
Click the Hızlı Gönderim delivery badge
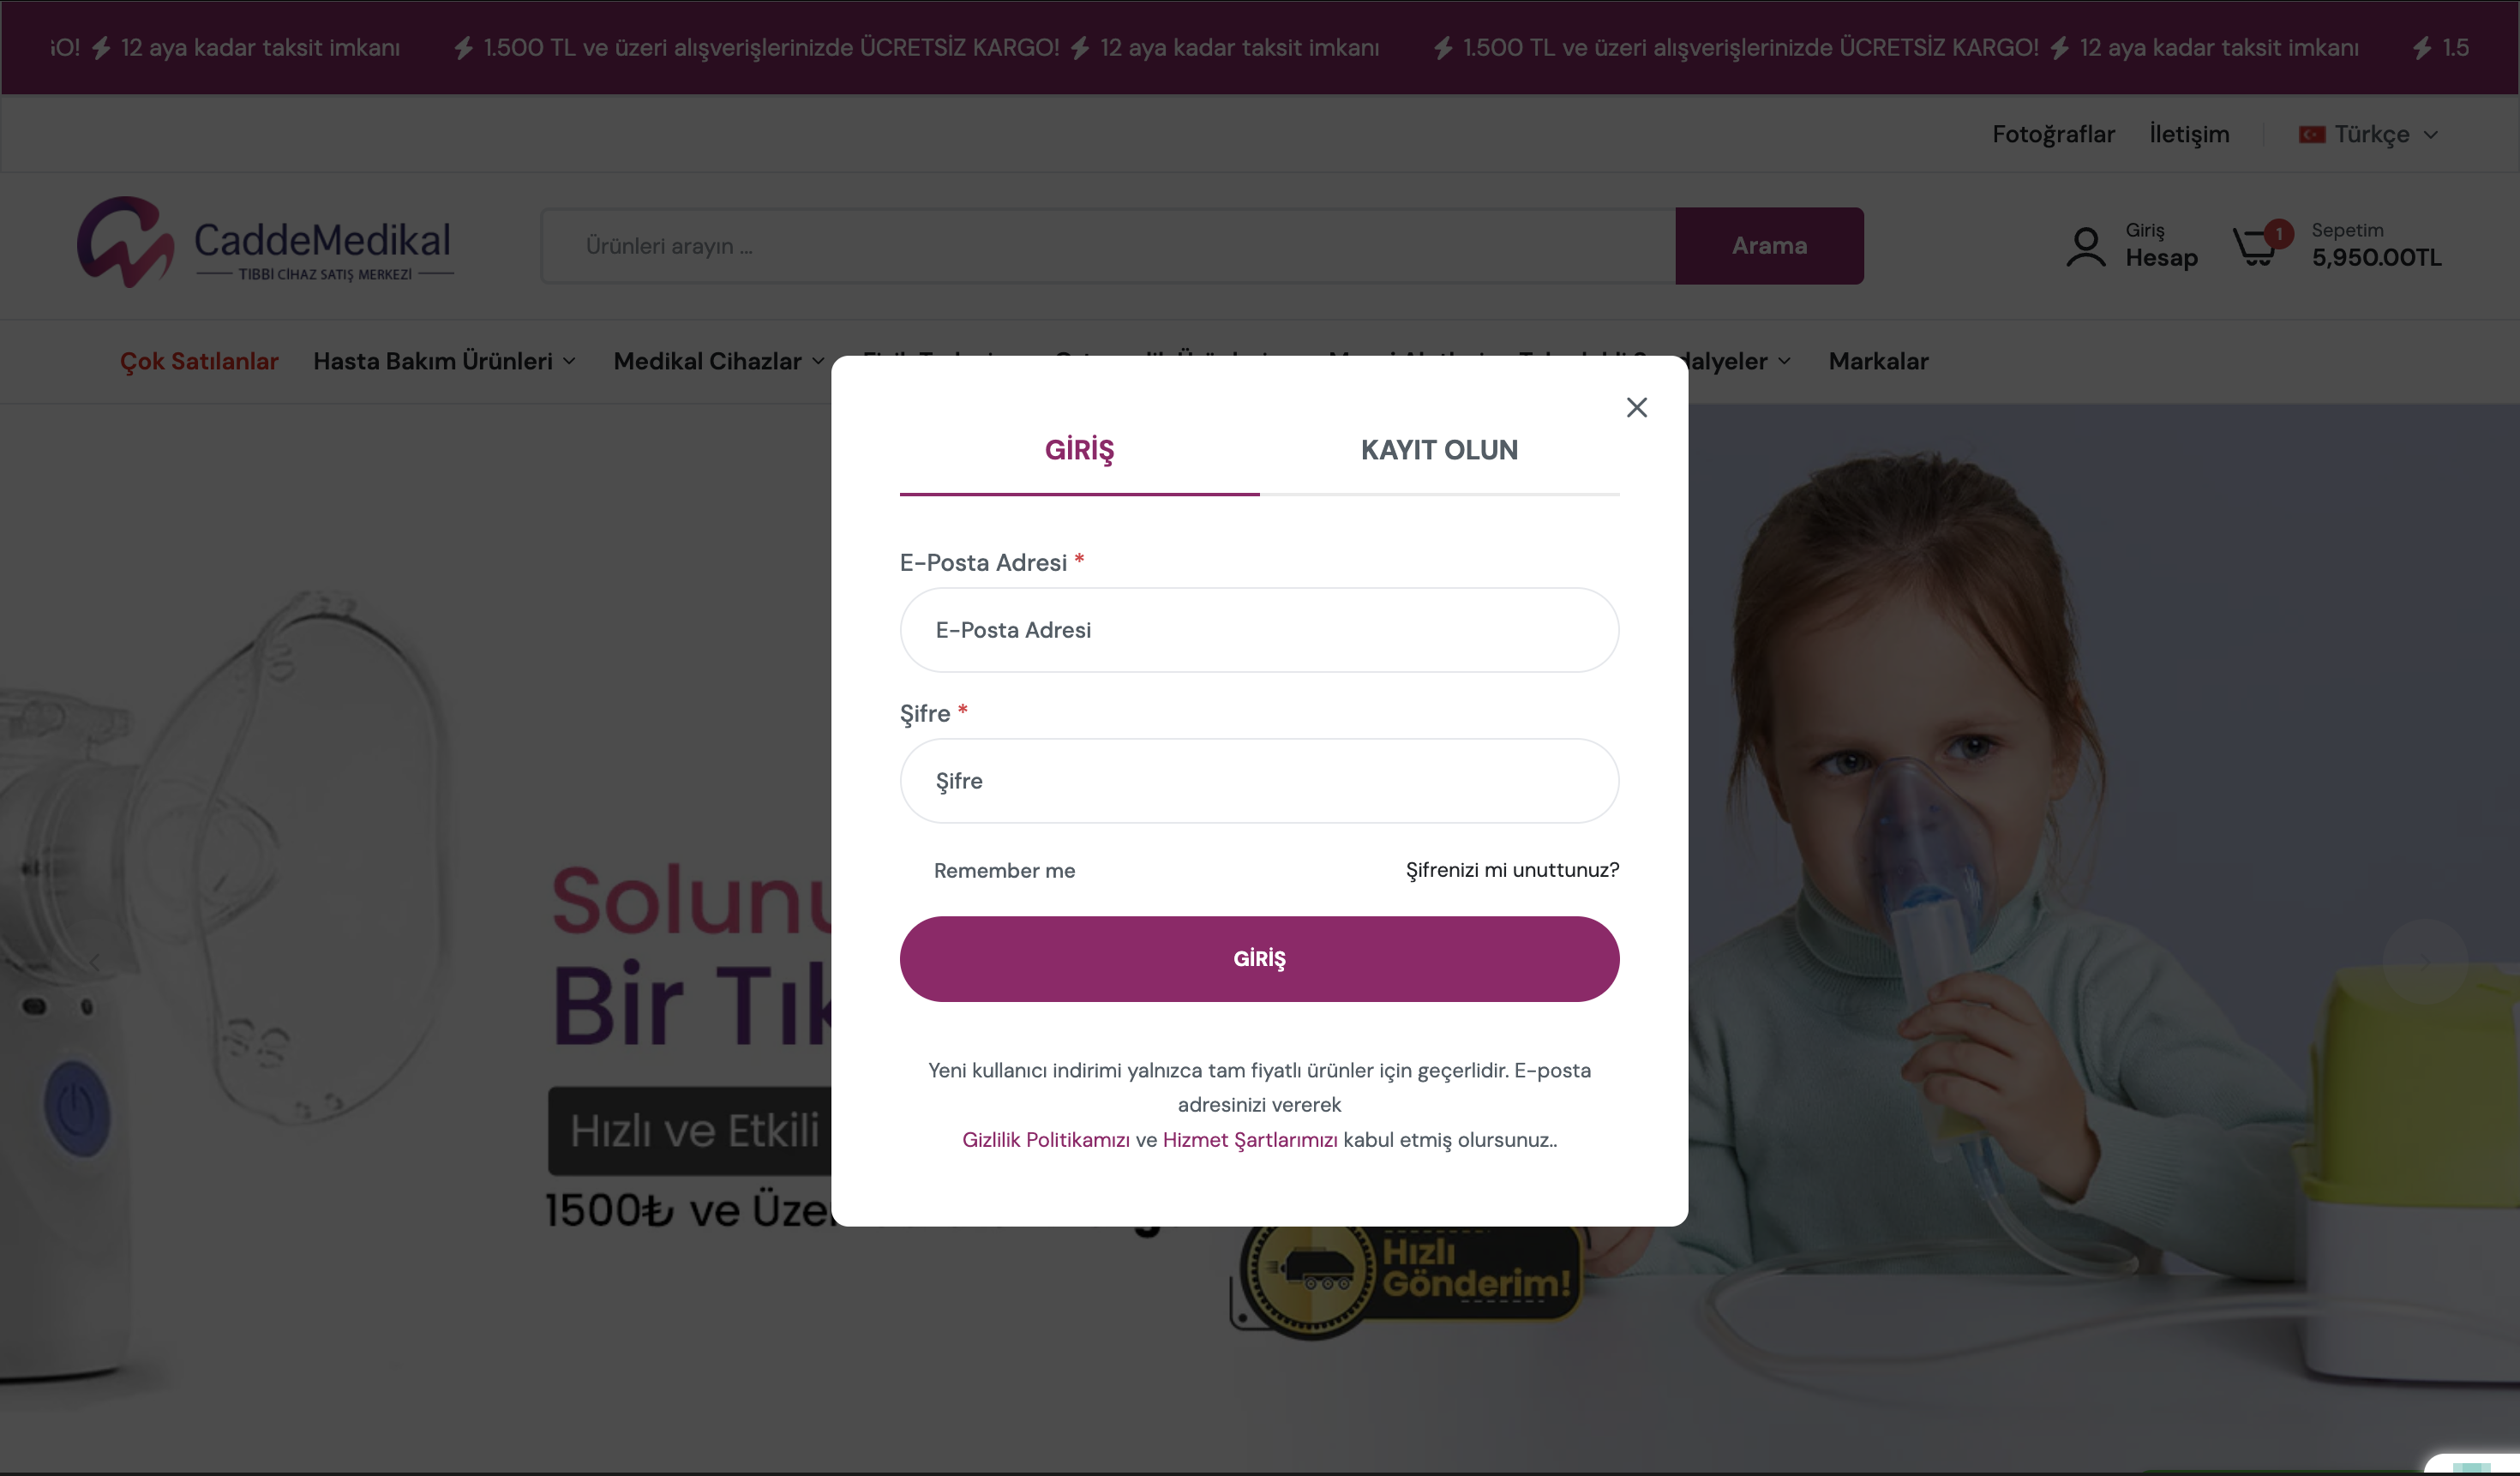click(1405, 1279)
